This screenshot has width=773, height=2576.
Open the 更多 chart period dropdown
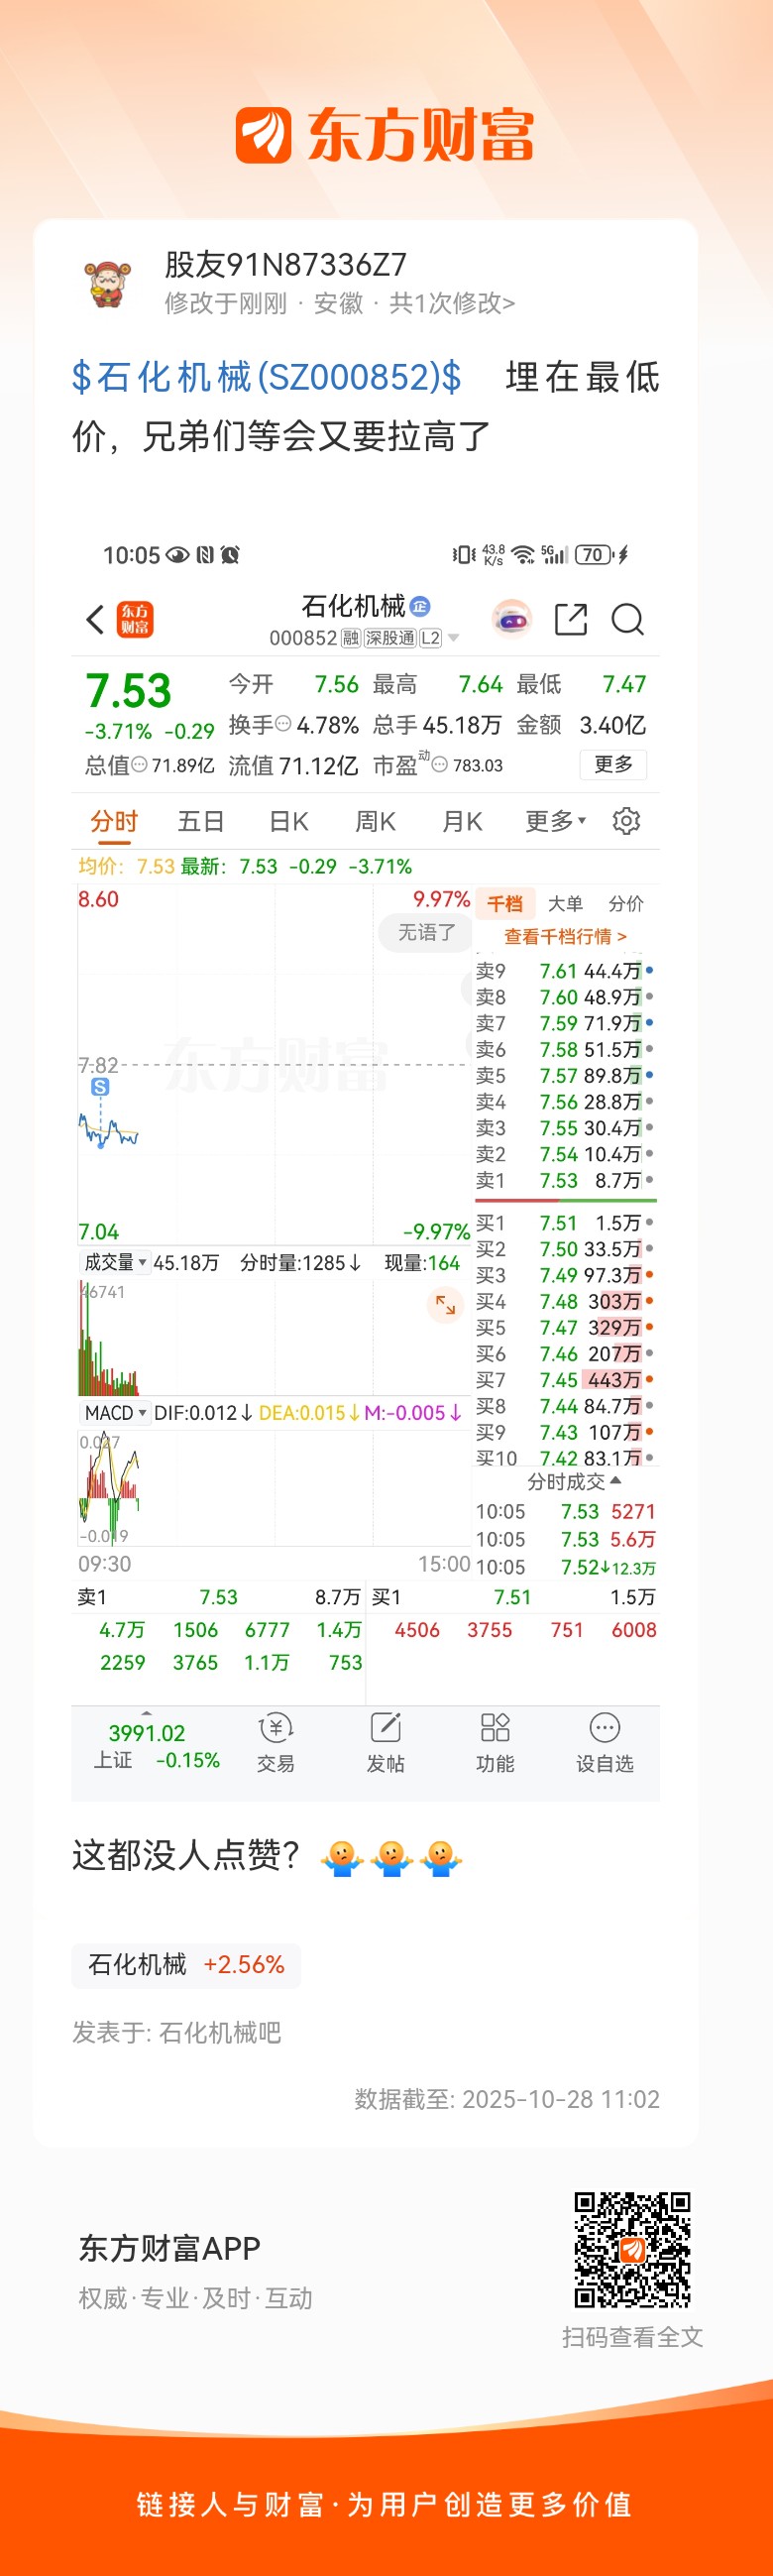(556, 821)
